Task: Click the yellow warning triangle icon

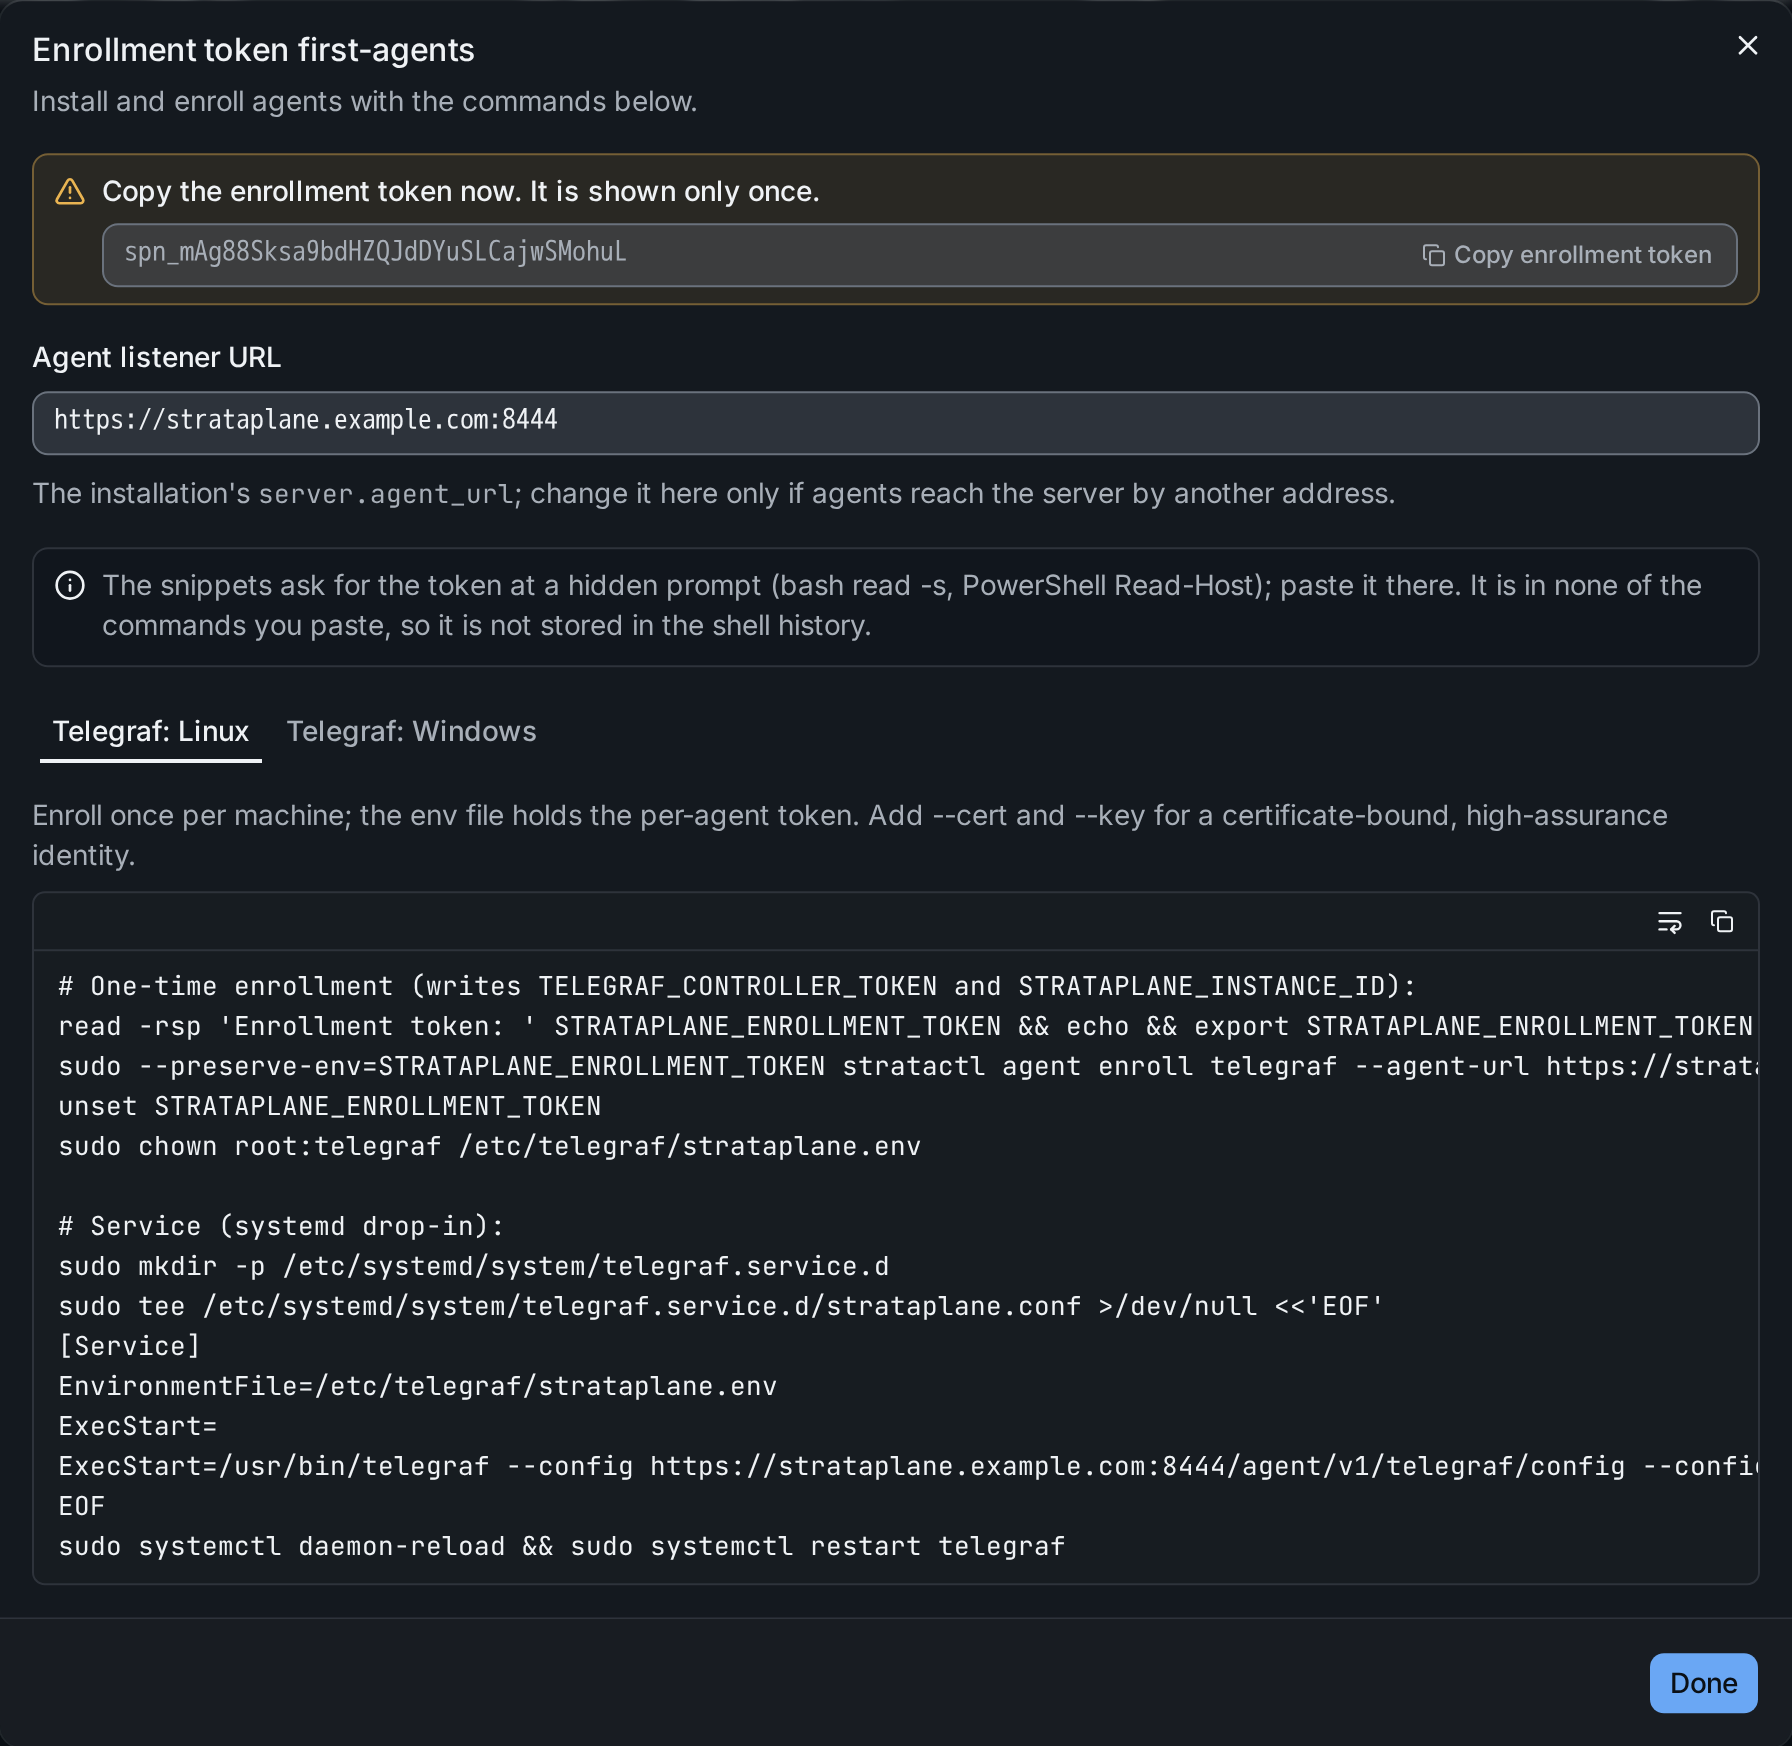Action: 70,192
